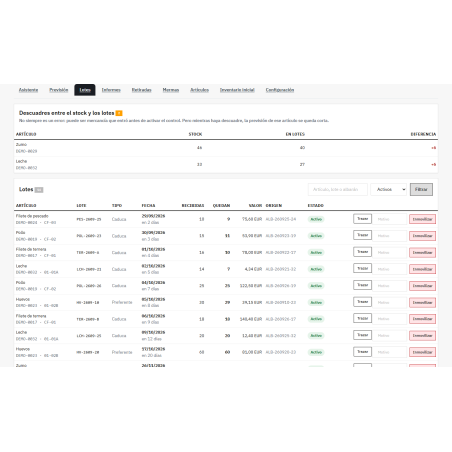
Task: Focus the artículo, lote o albarán search field
Action: [x=338, y=189]
